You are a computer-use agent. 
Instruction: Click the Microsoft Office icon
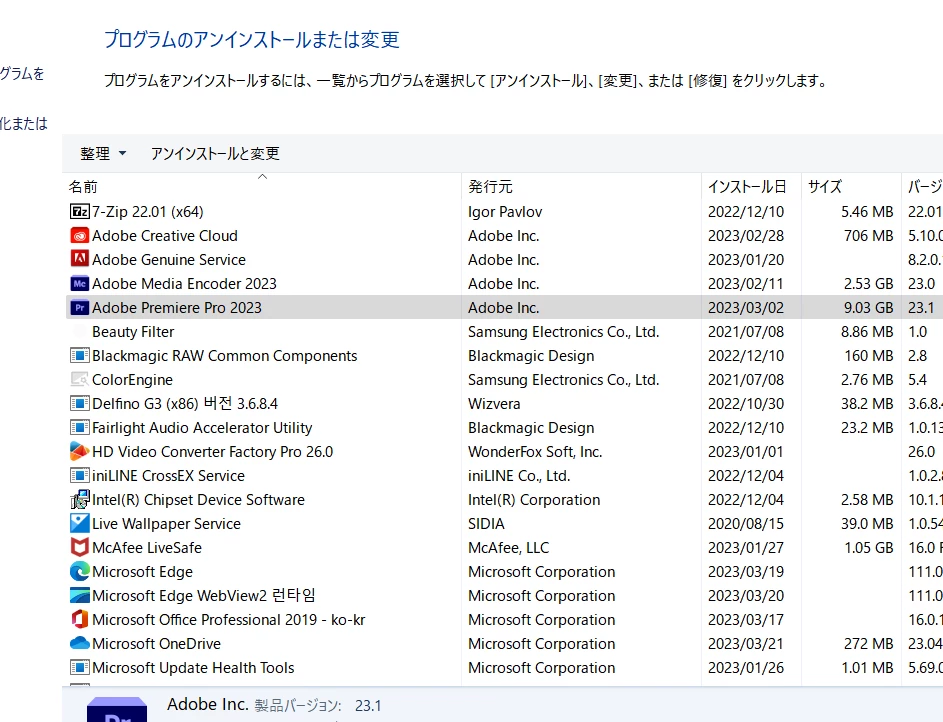point(79,620)
